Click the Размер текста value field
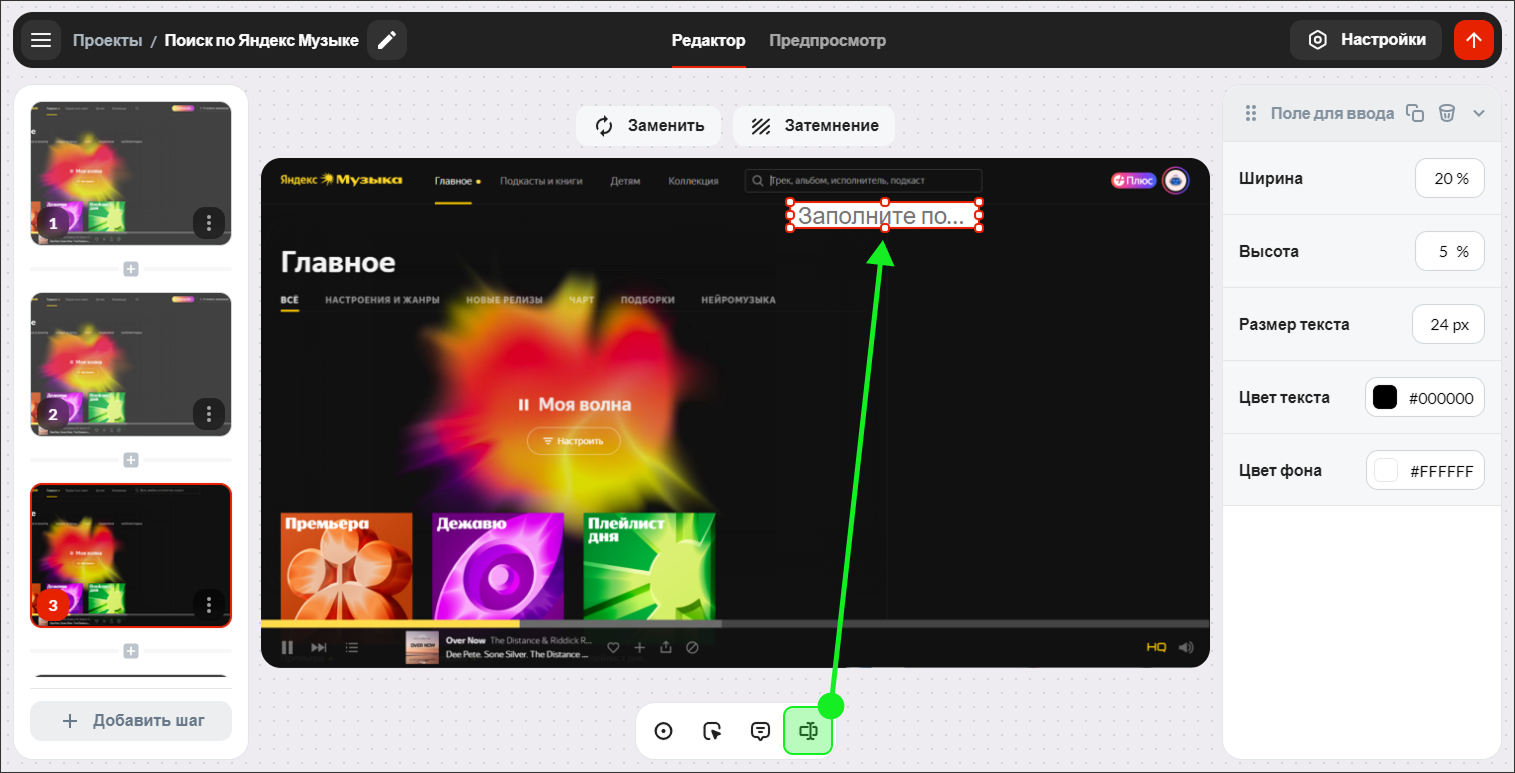Image resolution: width=1515 pixels, height=773 pixels. click(1448, 325)
